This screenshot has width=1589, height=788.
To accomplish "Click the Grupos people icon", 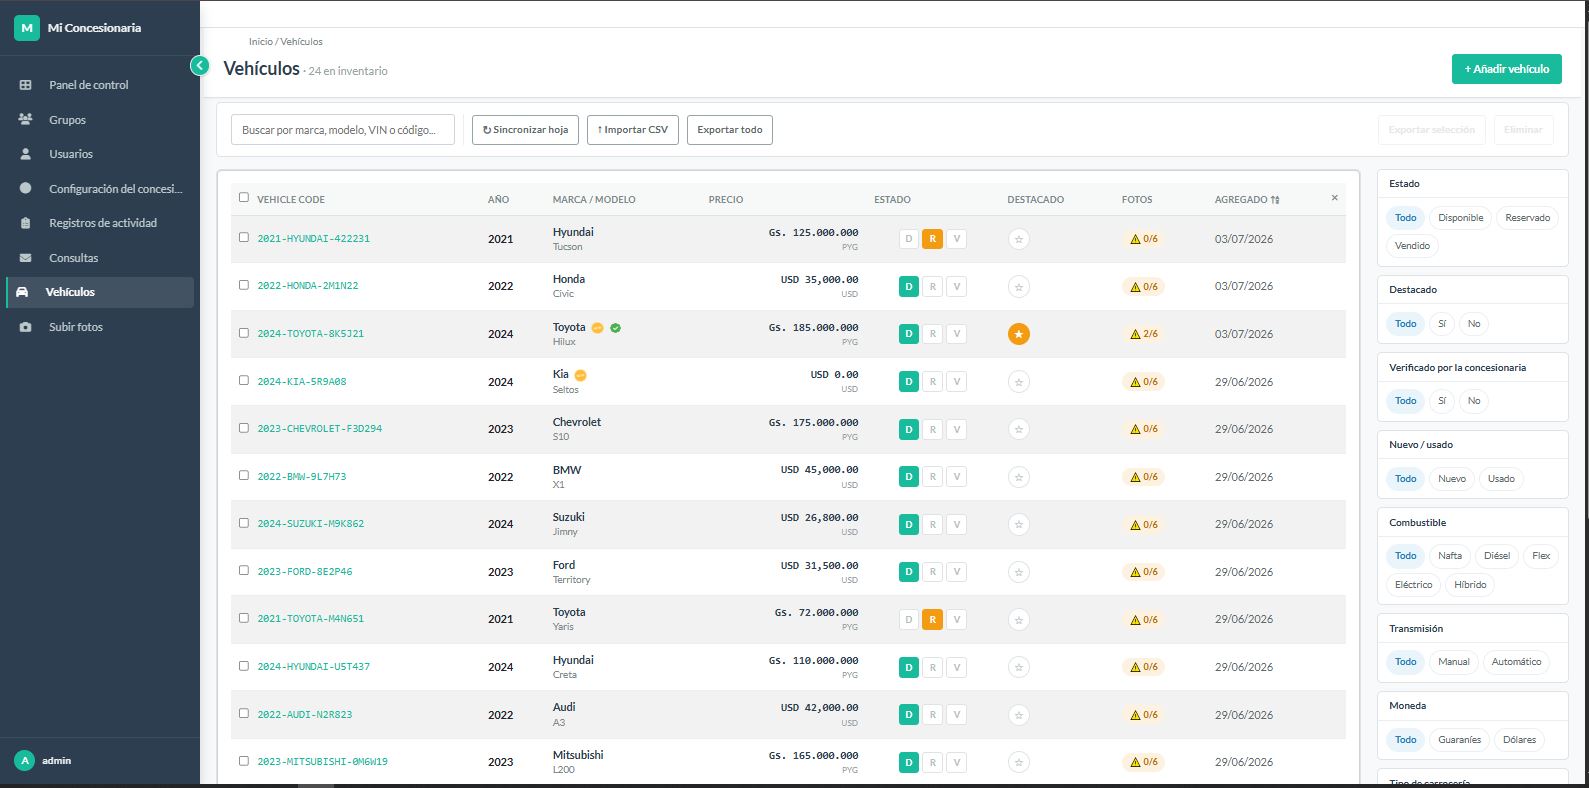I will [26, 119].
